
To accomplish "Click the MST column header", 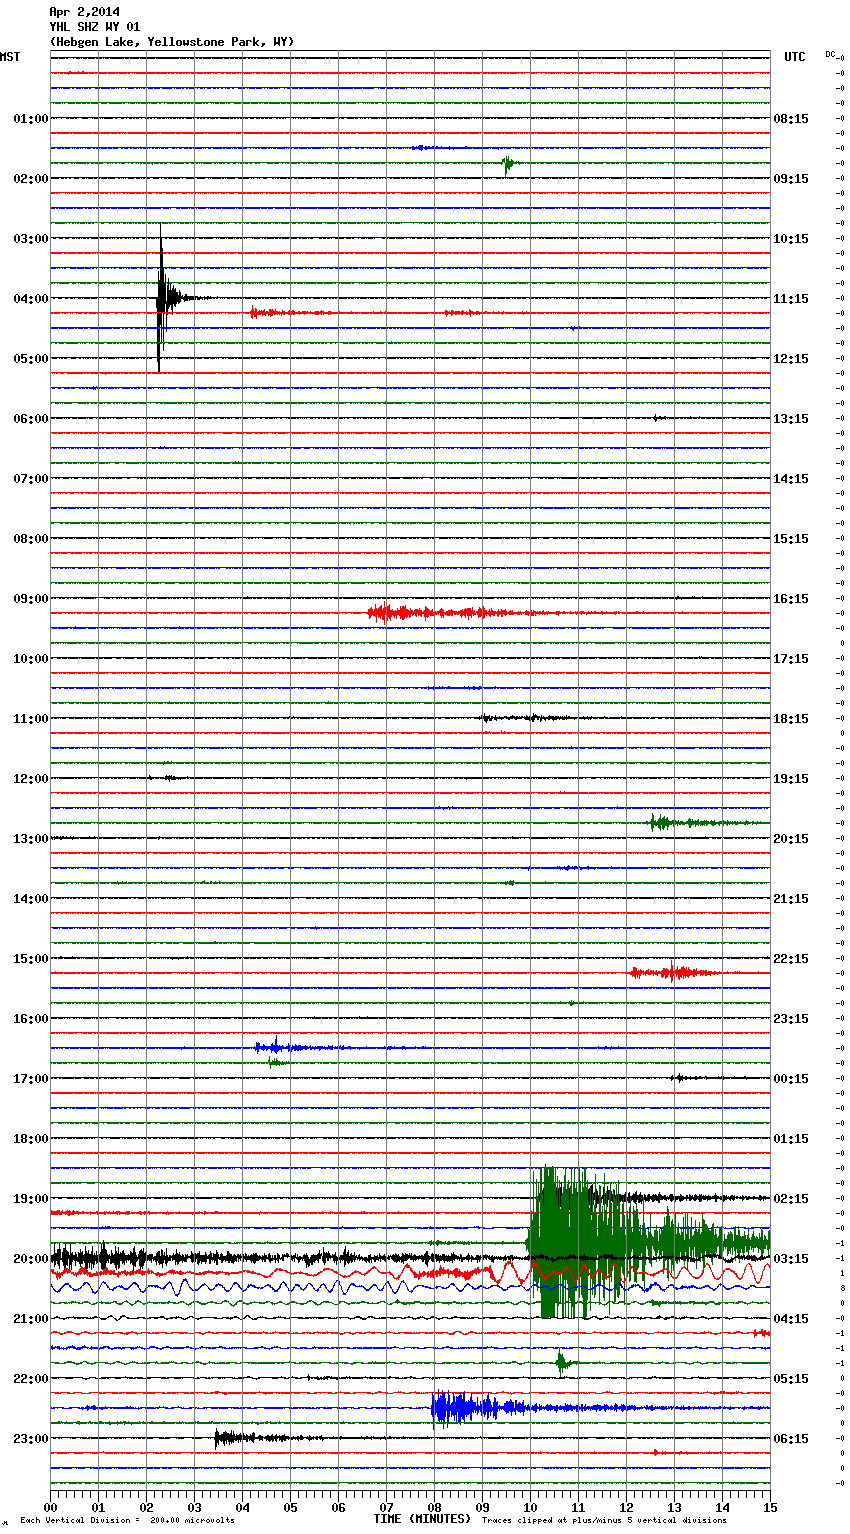I will pyautogui.click(x=10, y=57).
